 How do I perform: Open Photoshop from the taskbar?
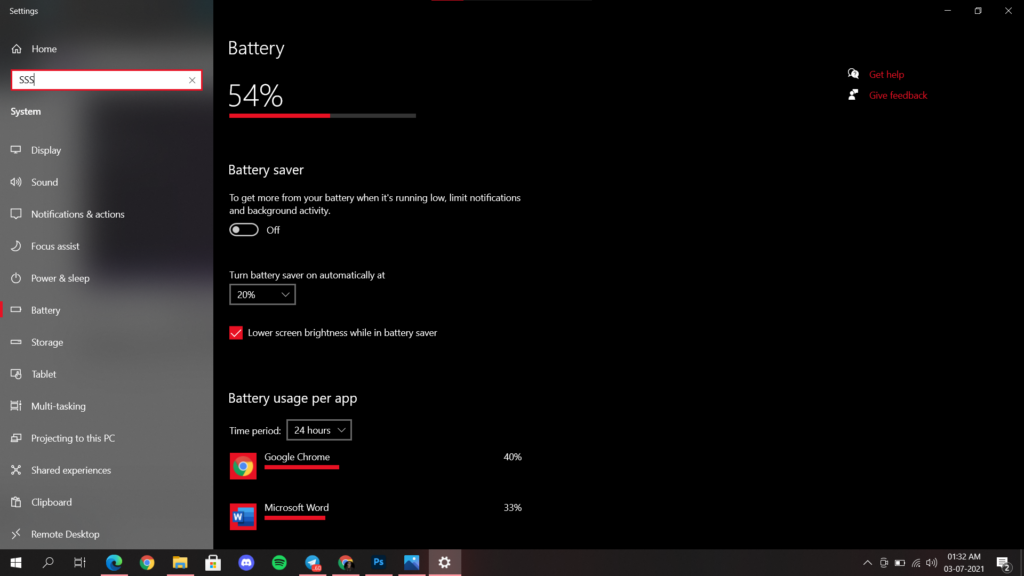click(378, 562)
